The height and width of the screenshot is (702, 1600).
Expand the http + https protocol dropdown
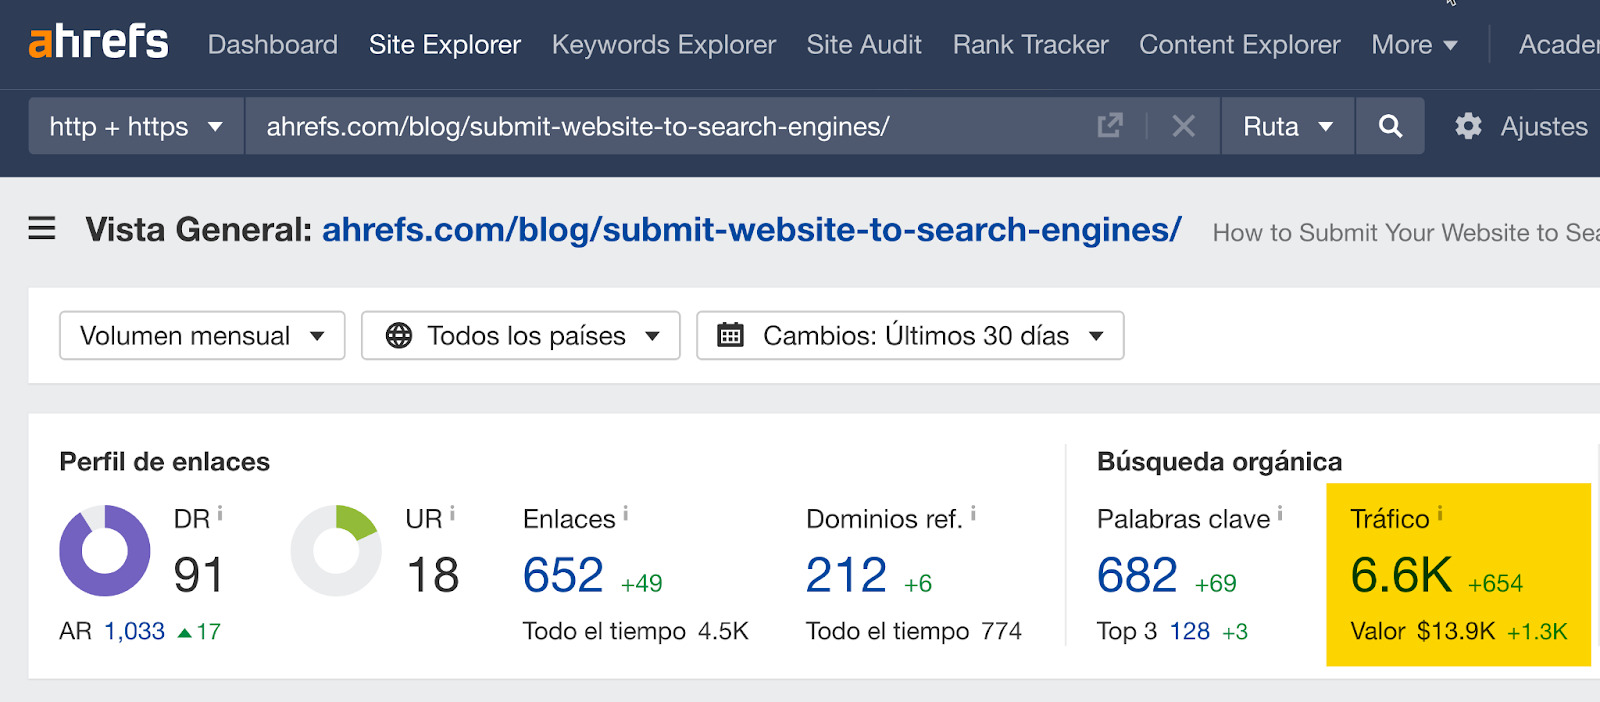coord(136,126)
